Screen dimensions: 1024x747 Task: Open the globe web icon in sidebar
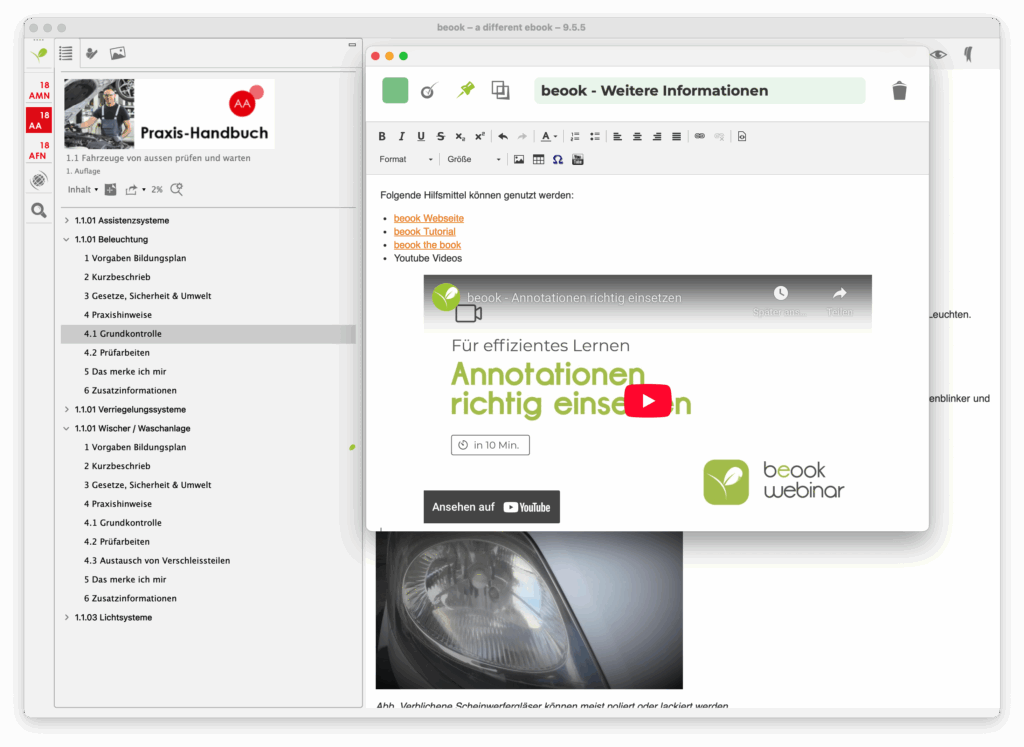pos(39,180)
